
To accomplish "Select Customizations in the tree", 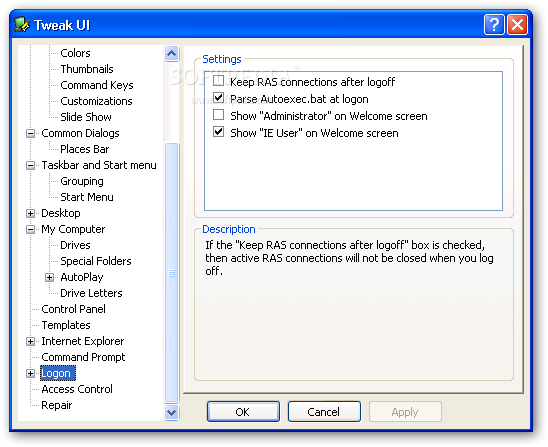I will click(x=96, y=101).
